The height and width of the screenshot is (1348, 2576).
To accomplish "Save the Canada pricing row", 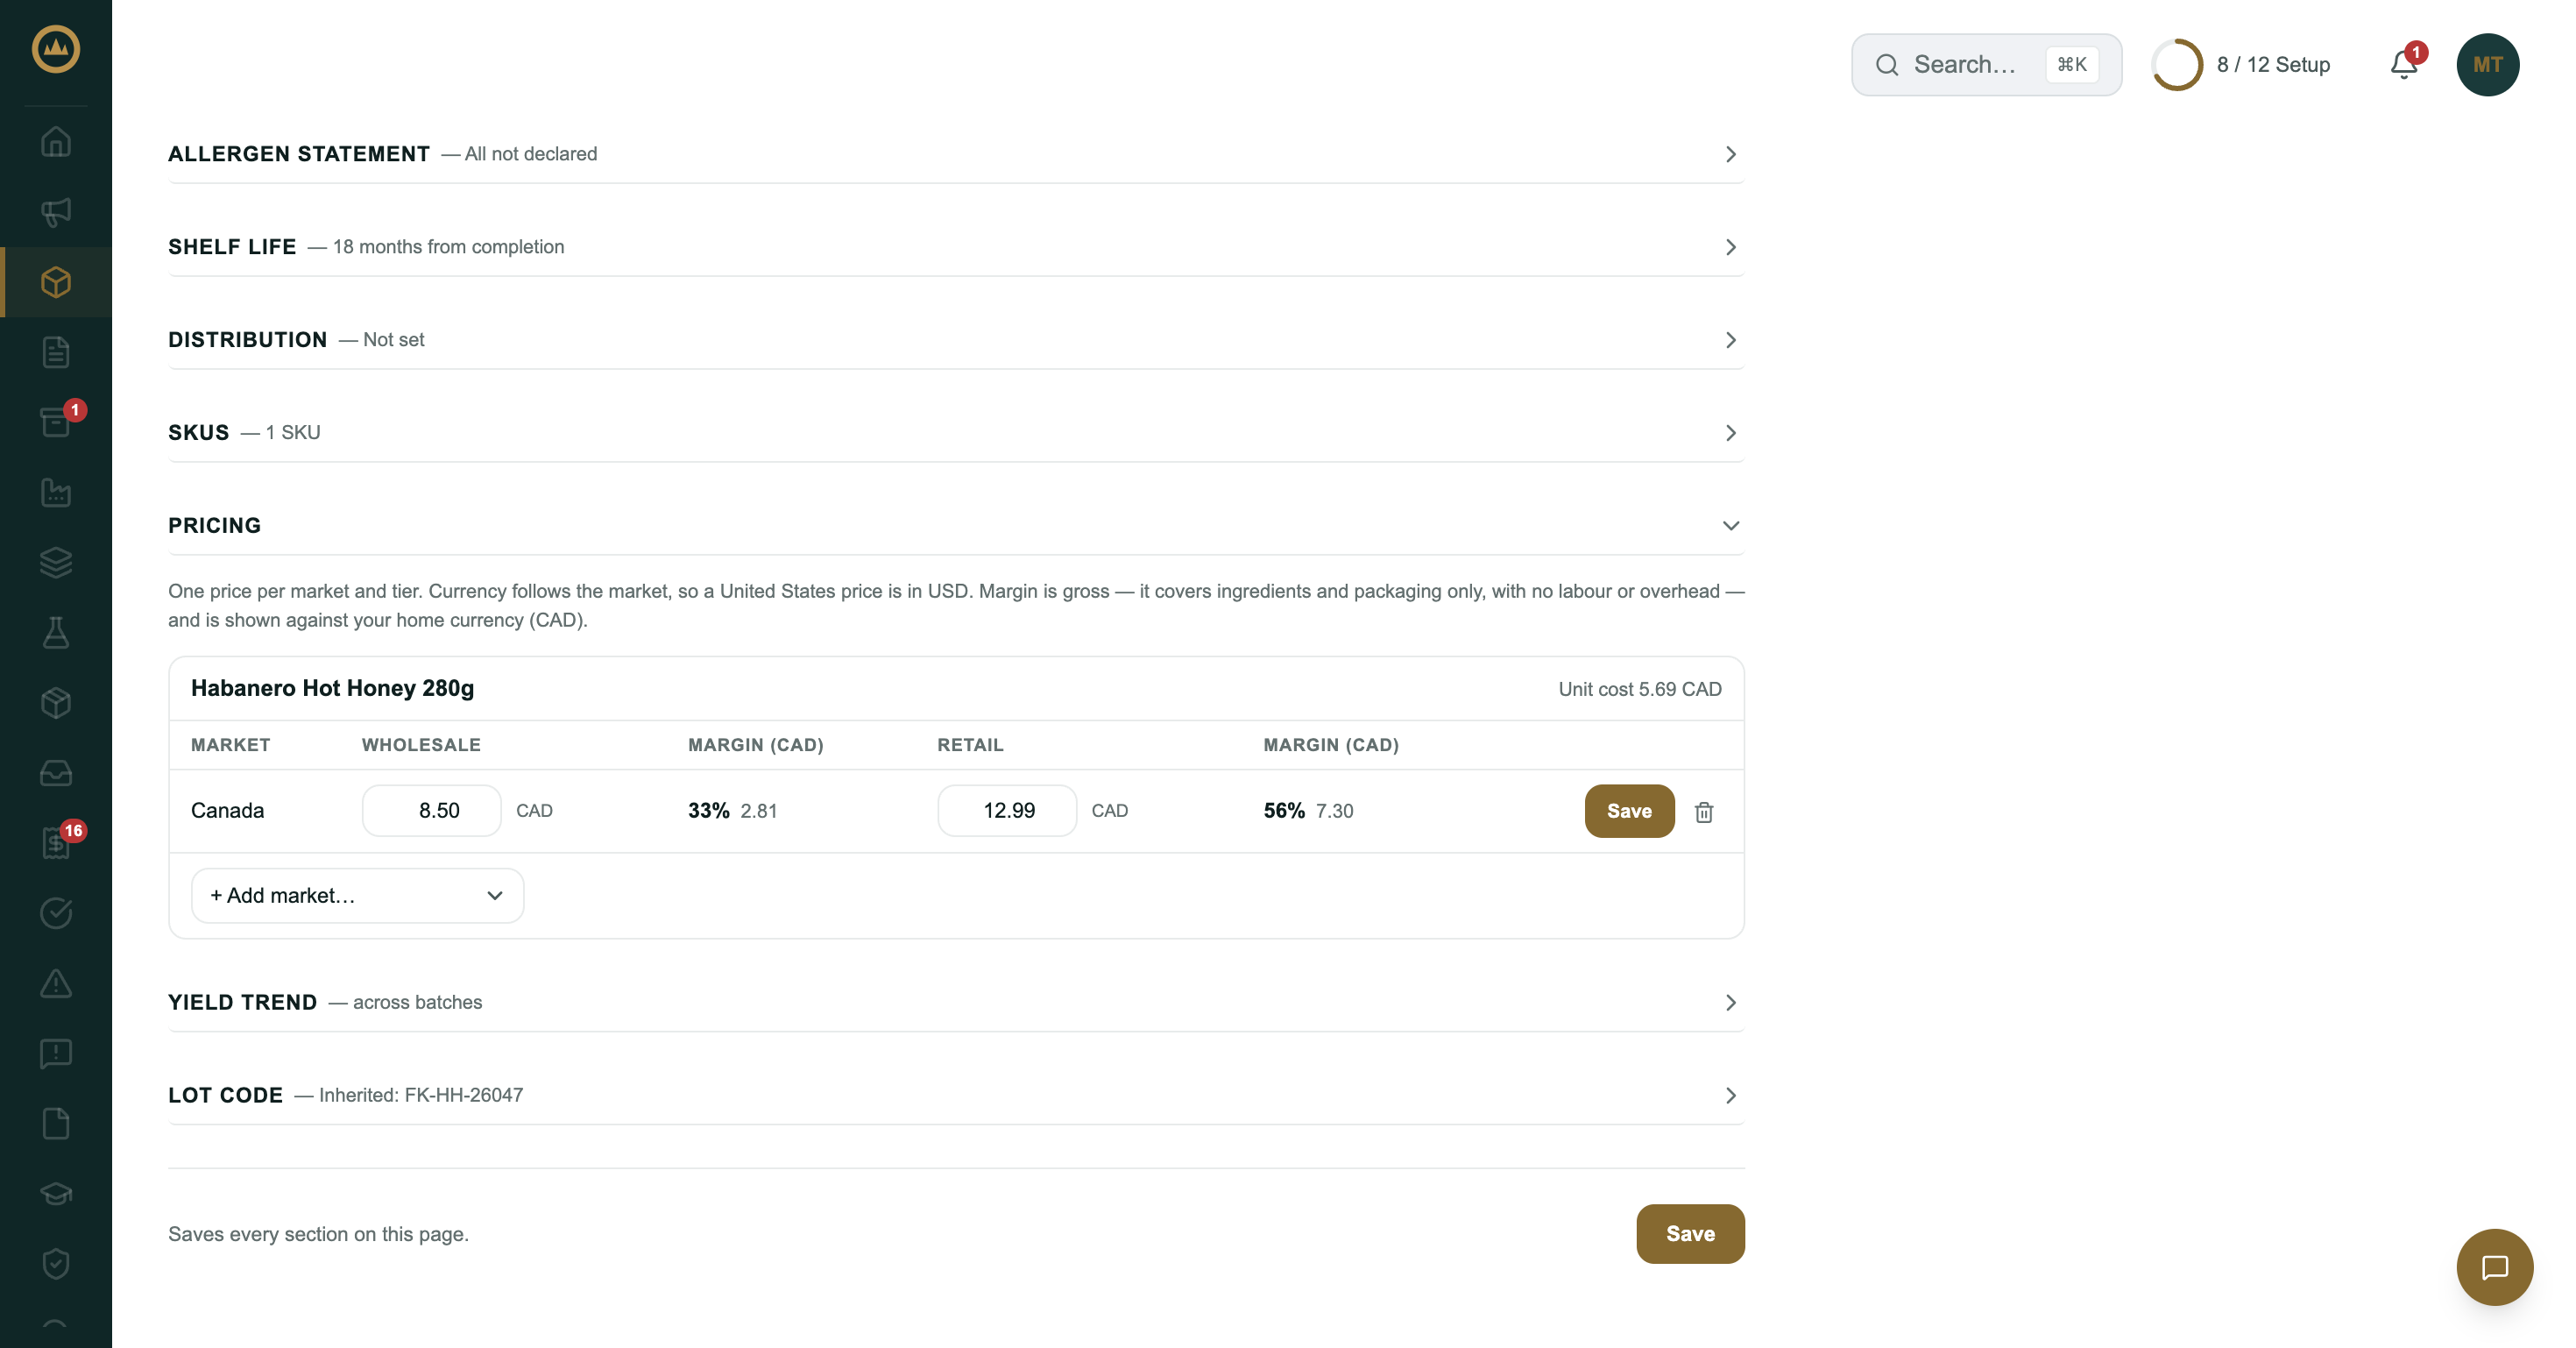I will [1629, 811].
